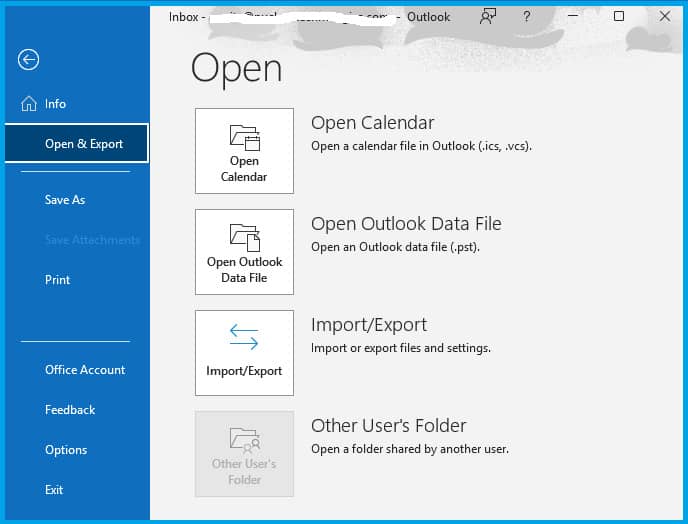Click the Open Calendar folder icon tile
The width and height of the screenshot is (688, 524).
point(244,151)
